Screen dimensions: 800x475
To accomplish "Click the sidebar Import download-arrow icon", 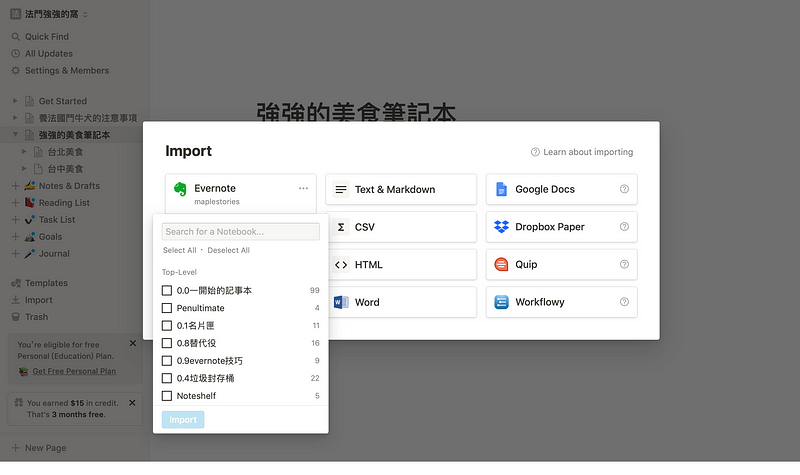I will click(x=16, y=300).
